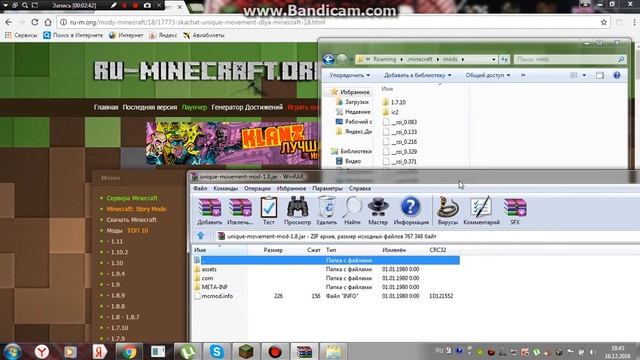Image resolution: width=640 pixels, height=360 pixels.
Task: Open Explorer recent pages dropdown arrow
Action: pyautogui.click(x=351, y=60)
